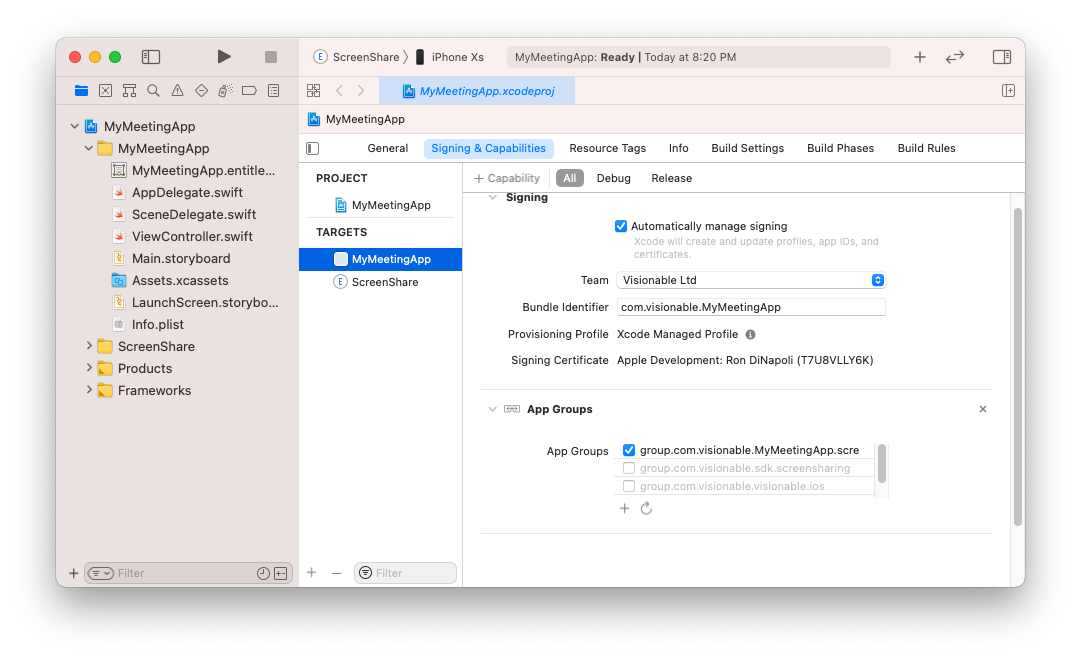
Task: Collapse the Signing section
Action: [x=492, y=198]
